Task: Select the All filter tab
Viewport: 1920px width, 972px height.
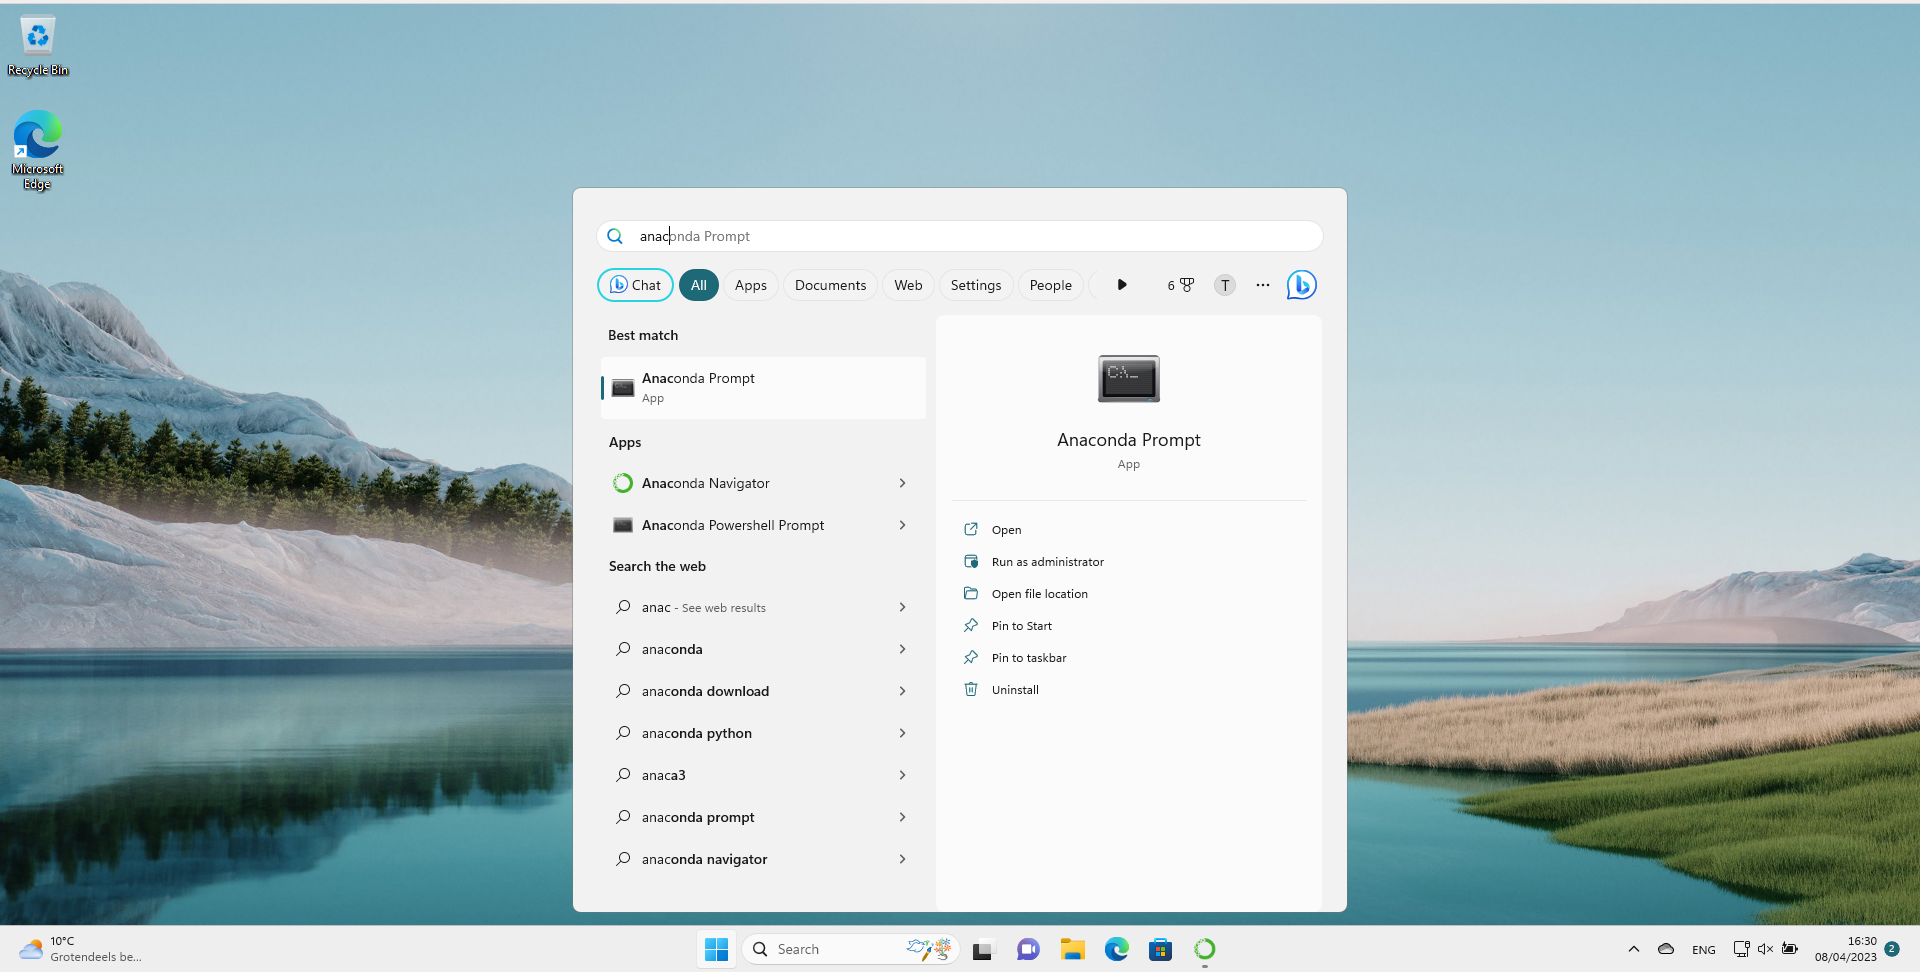Action: (x=699, y=285)
